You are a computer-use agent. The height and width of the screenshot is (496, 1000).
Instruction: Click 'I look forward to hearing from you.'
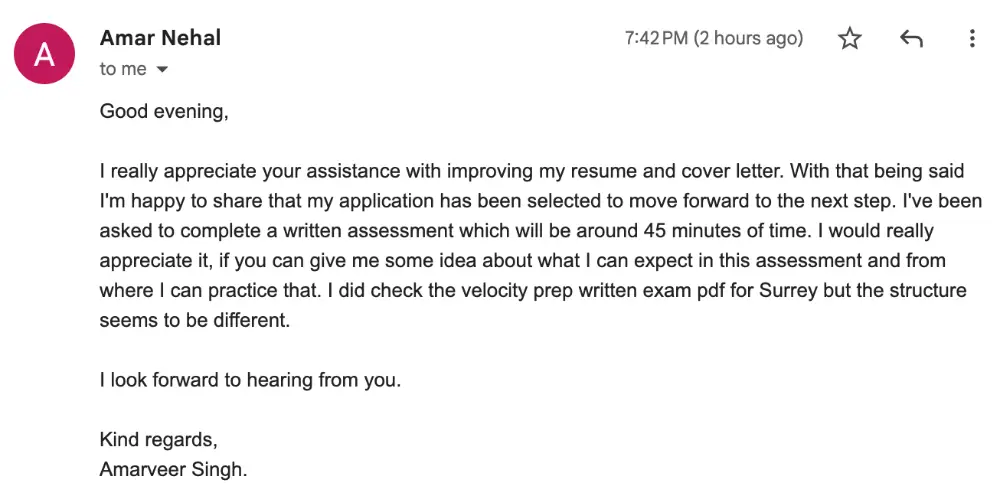pyautogui.click(x=250, y=380)
